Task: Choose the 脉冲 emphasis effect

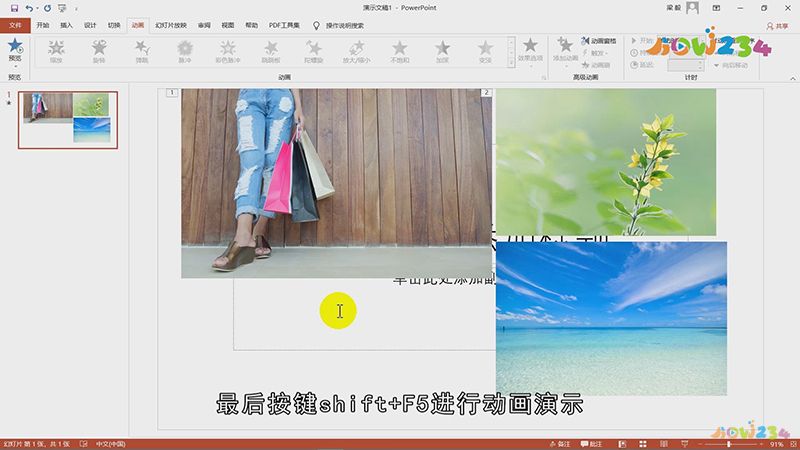Action: (185, 51)
